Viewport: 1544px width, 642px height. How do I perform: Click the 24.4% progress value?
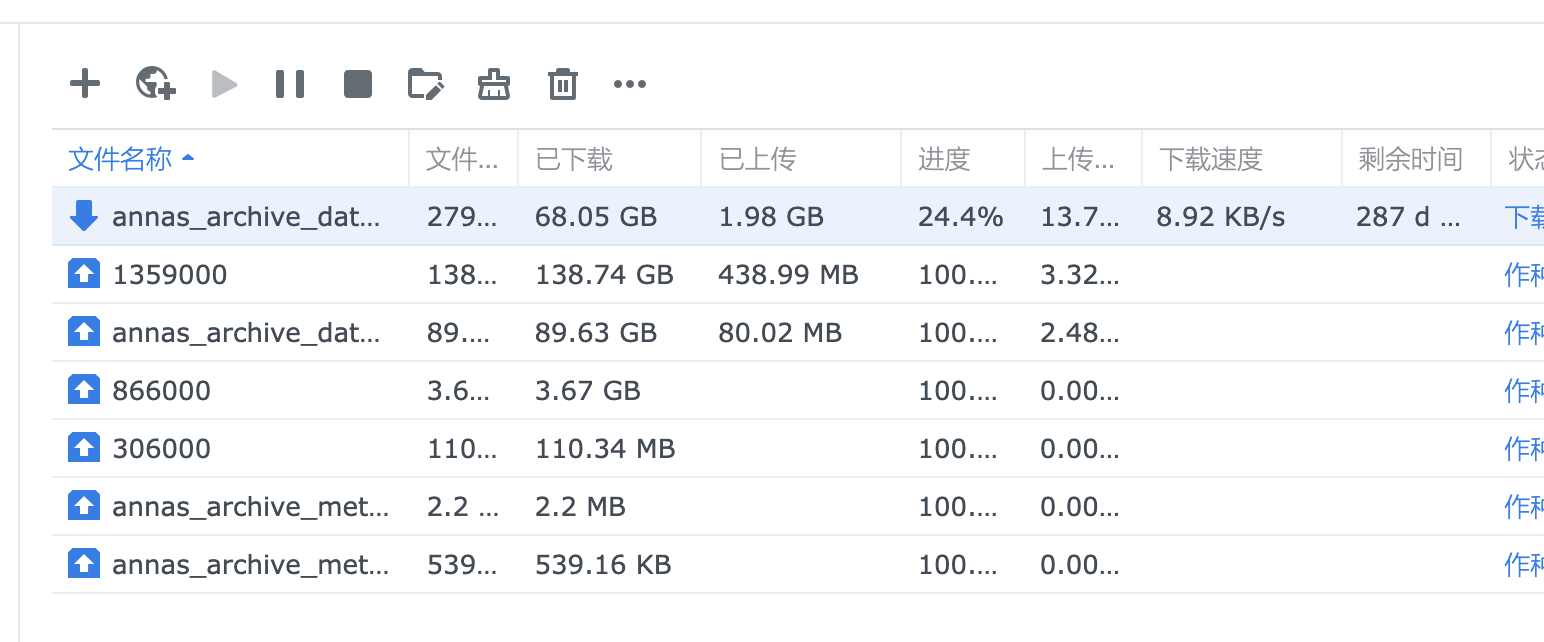click(x=960, y=217)
